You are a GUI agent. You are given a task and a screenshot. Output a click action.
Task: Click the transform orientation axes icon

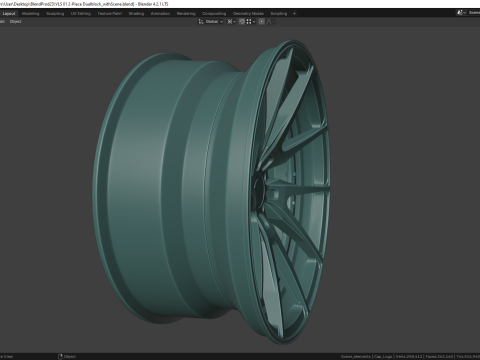coord(201,22)
